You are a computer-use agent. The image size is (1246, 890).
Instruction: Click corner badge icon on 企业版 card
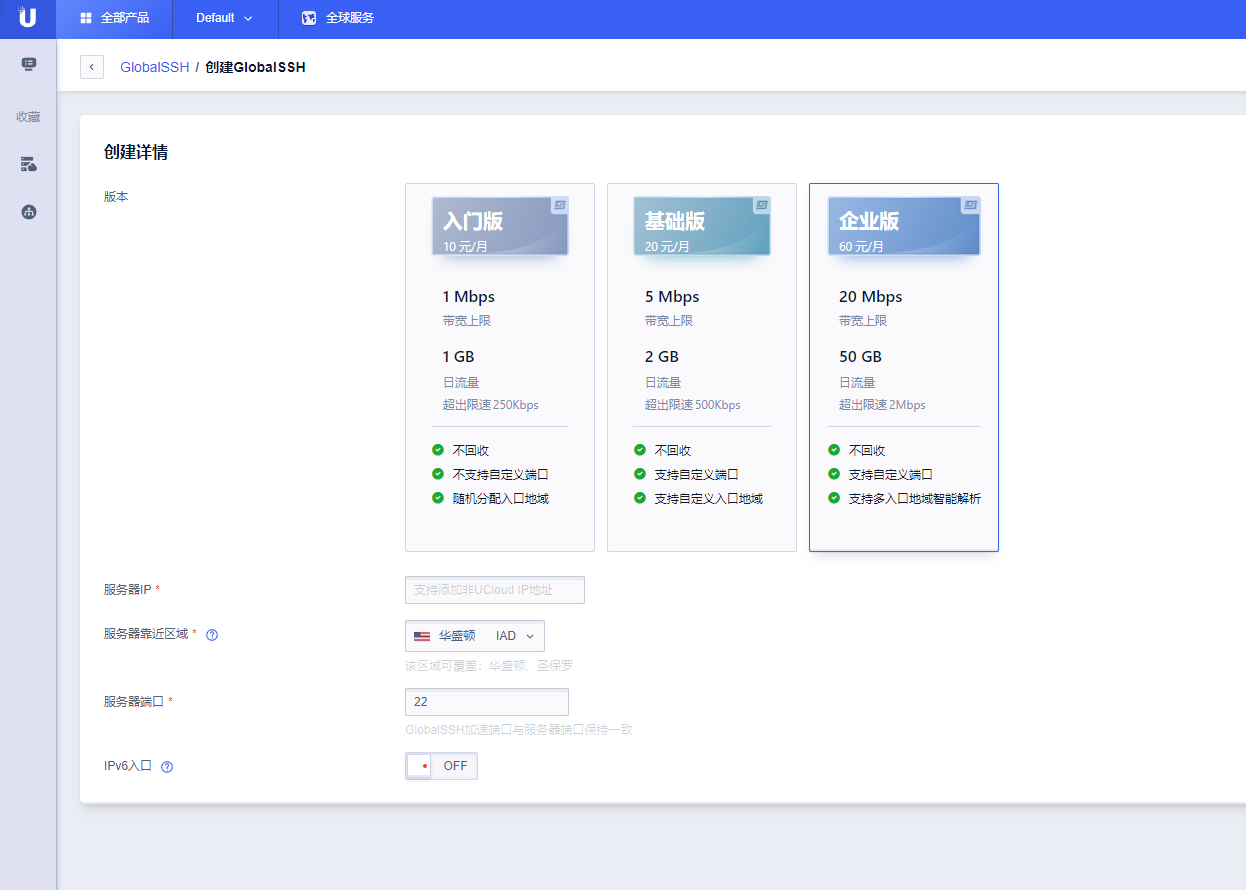click(x=970, y=205)
